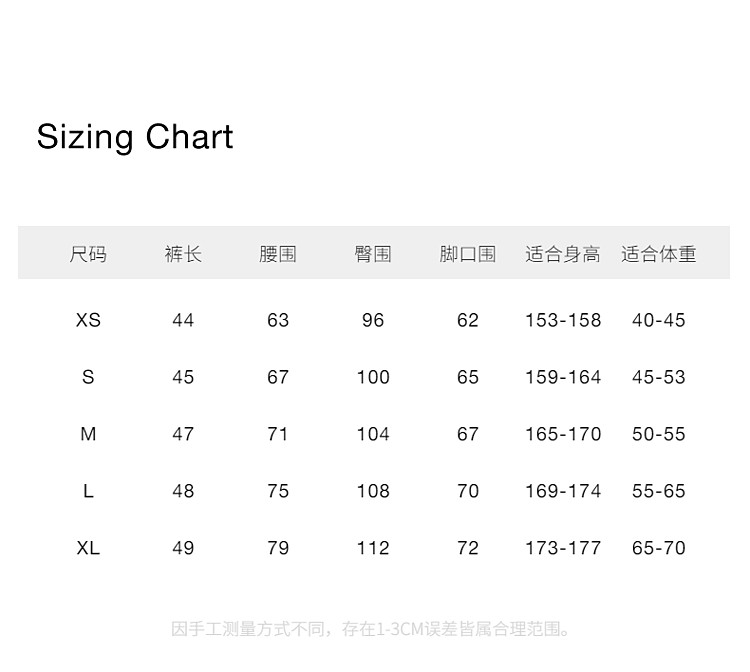
Task: Click the 1-3CM measurement error footnote
Action: [372, 629]
